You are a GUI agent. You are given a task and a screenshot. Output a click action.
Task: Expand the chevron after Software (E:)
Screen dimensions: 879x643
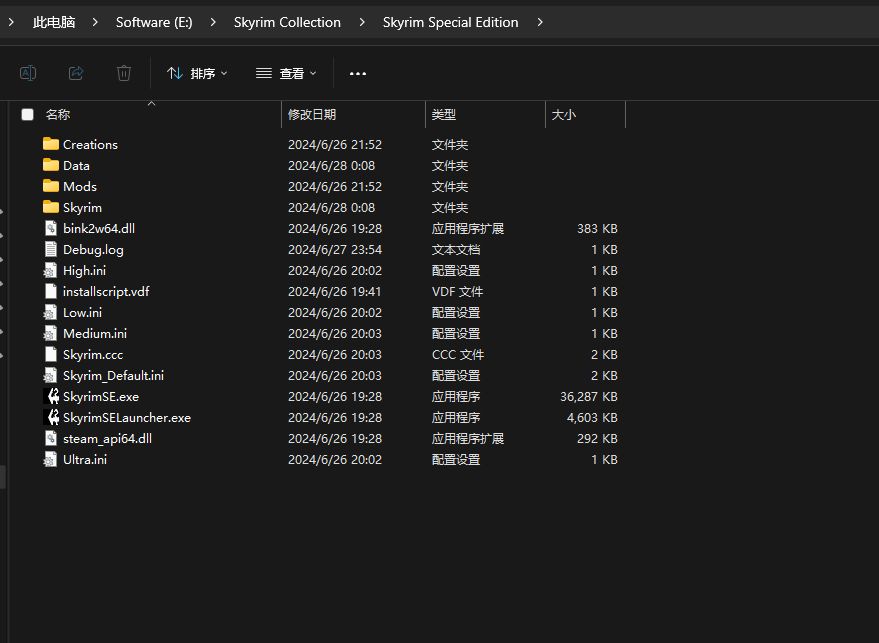(x=212, y=22)
